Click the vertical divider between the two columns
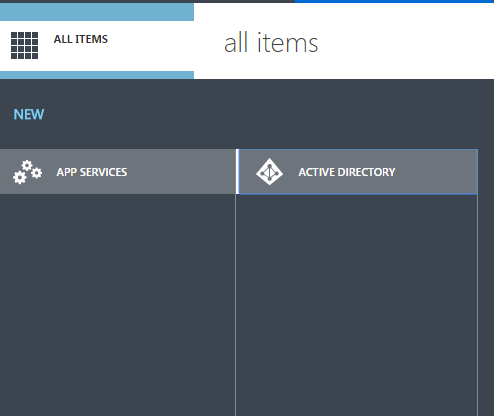 coord(236,305)
